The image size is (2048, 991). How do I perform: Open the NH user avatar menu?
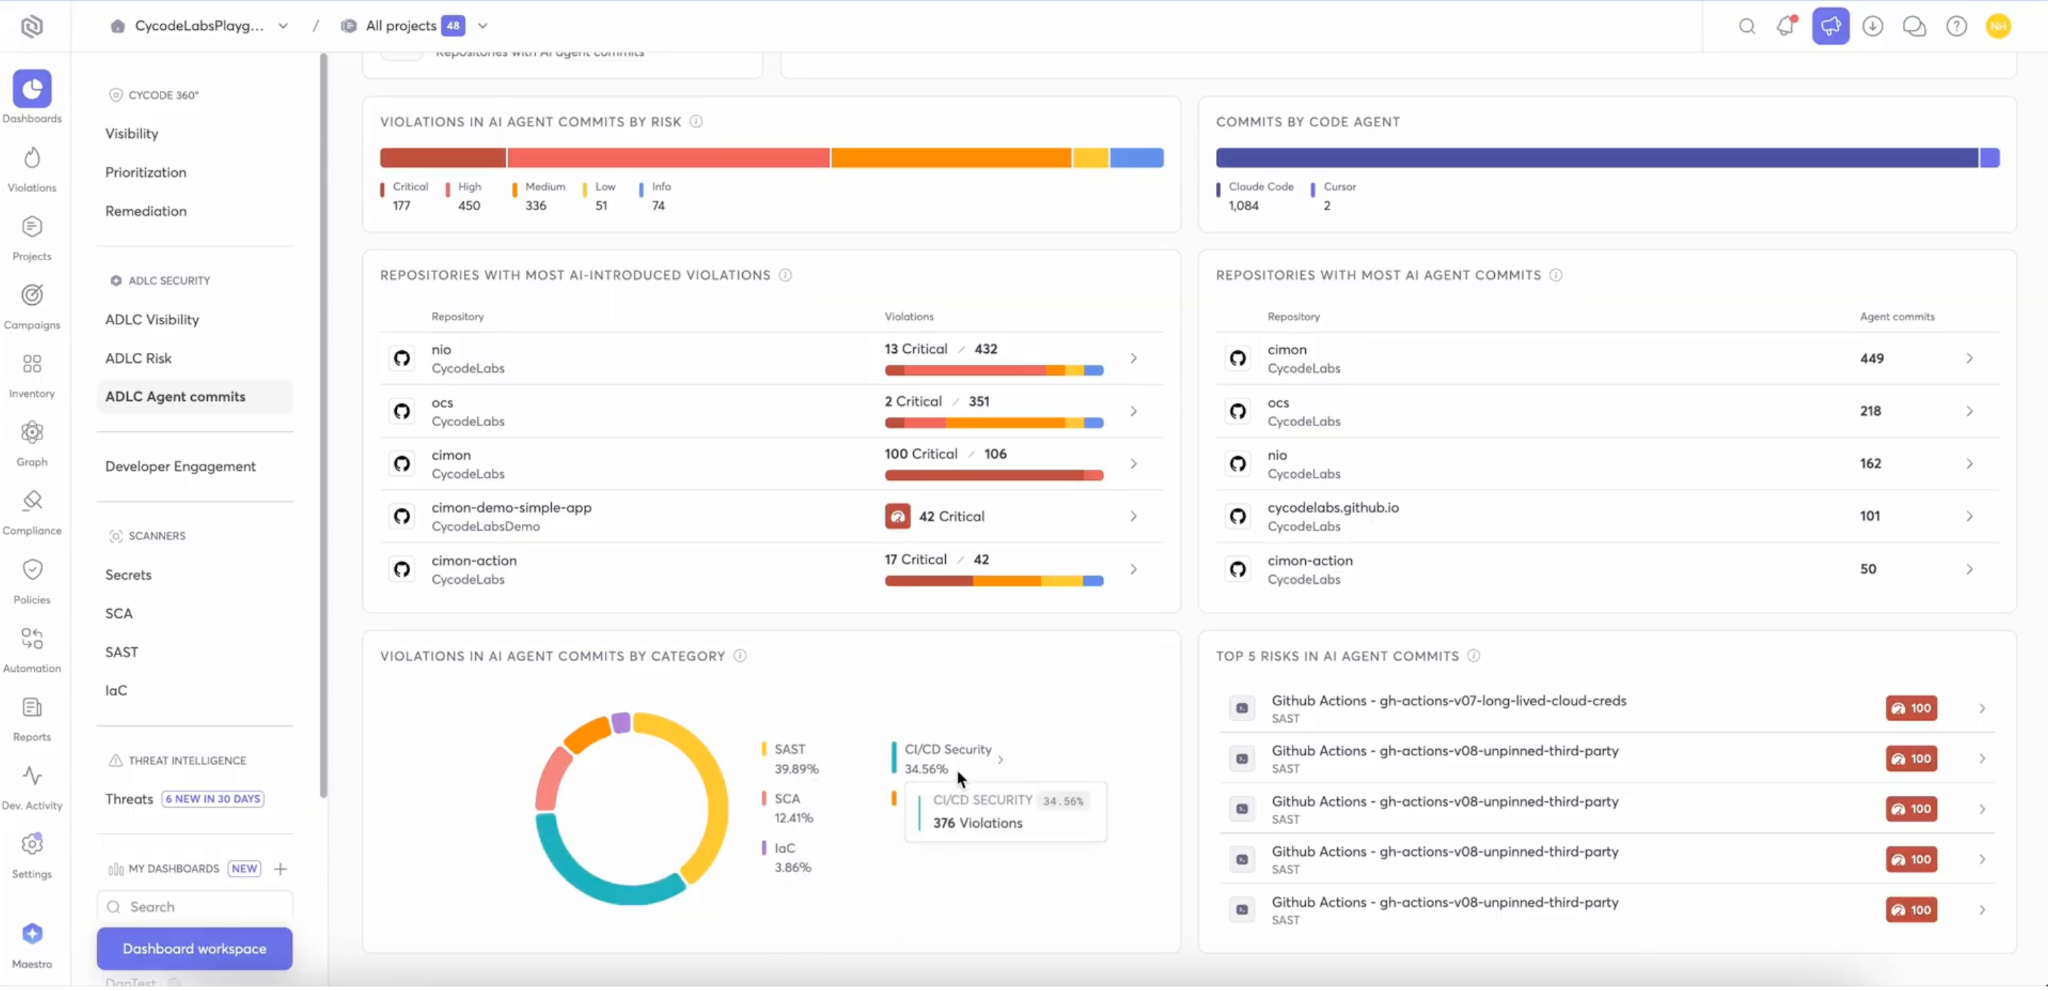pos(1999,26)
